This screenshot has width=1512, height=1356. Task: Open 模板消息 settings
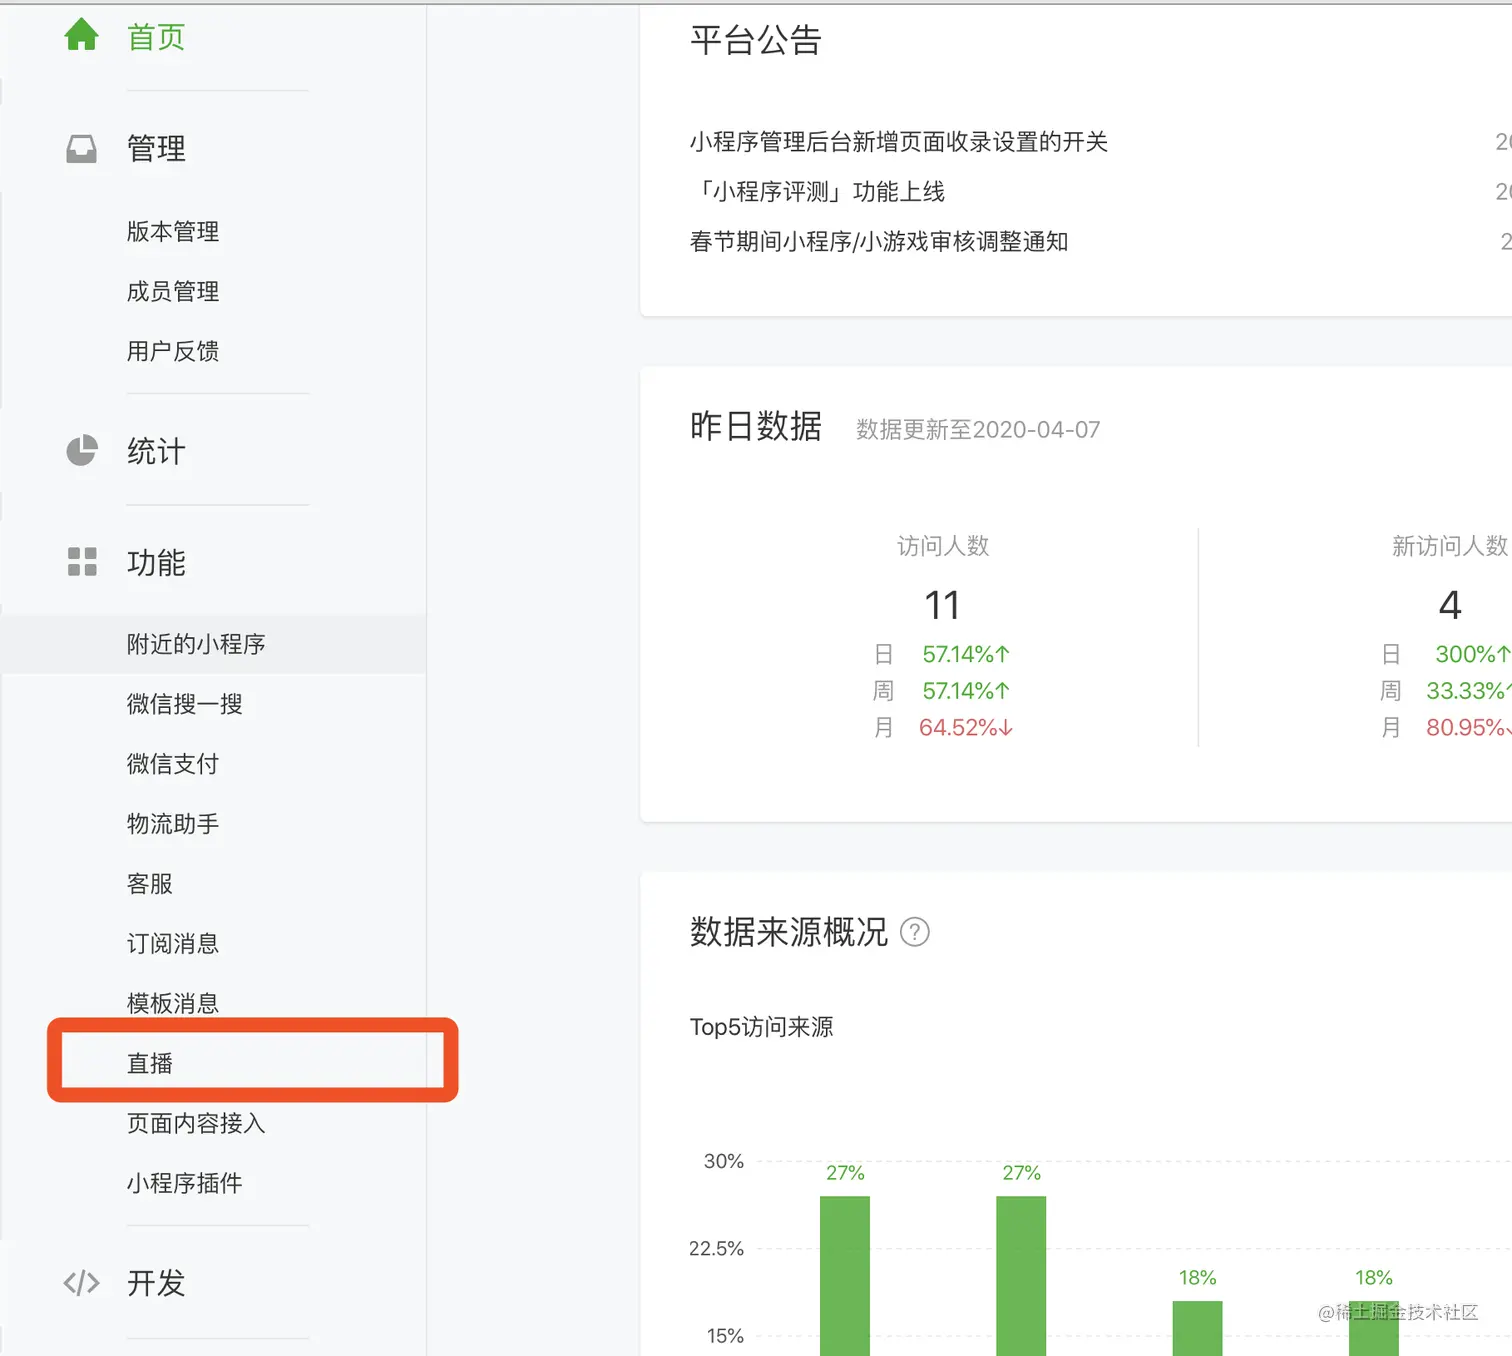coord(172,1002)
